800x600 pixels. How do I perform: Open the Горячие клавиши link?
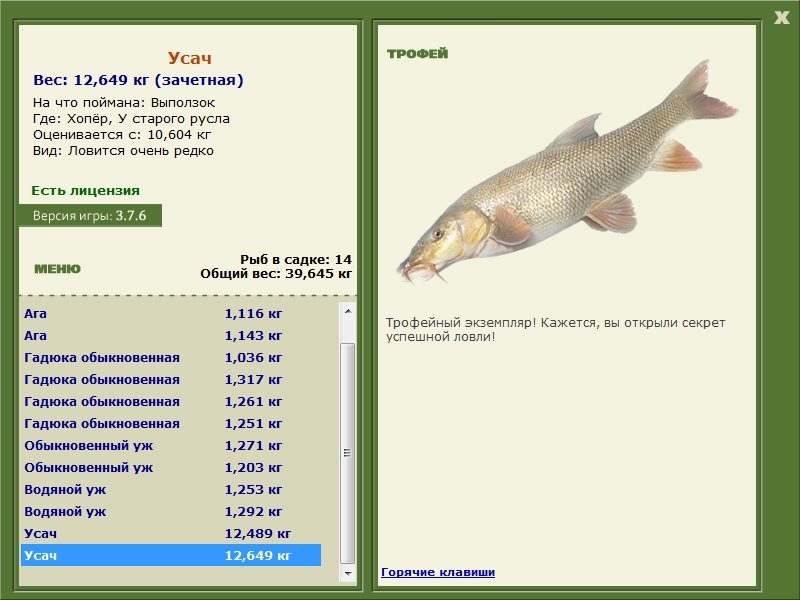438,572
